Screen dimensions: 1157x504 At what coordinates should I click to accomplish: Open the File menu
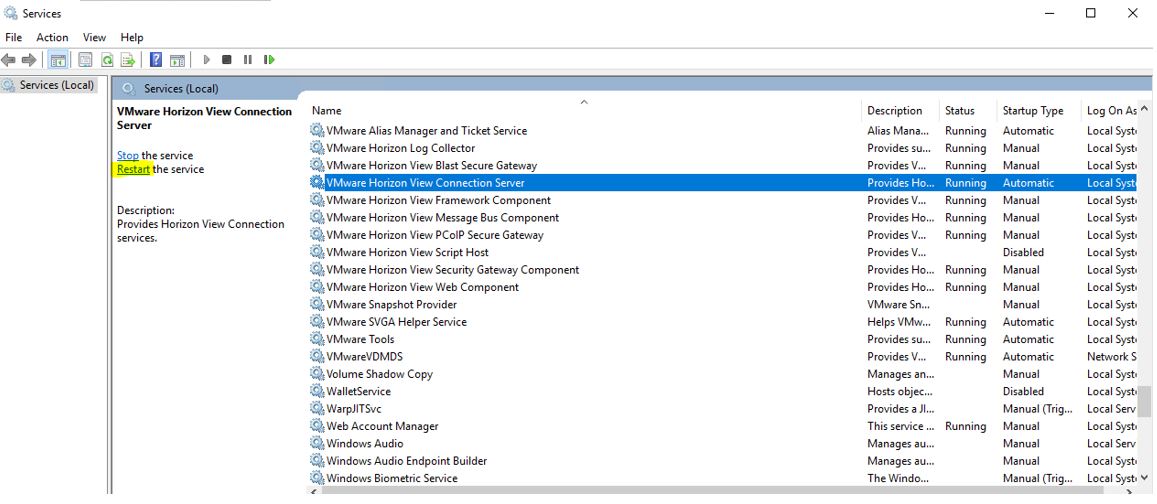[13, 37]
